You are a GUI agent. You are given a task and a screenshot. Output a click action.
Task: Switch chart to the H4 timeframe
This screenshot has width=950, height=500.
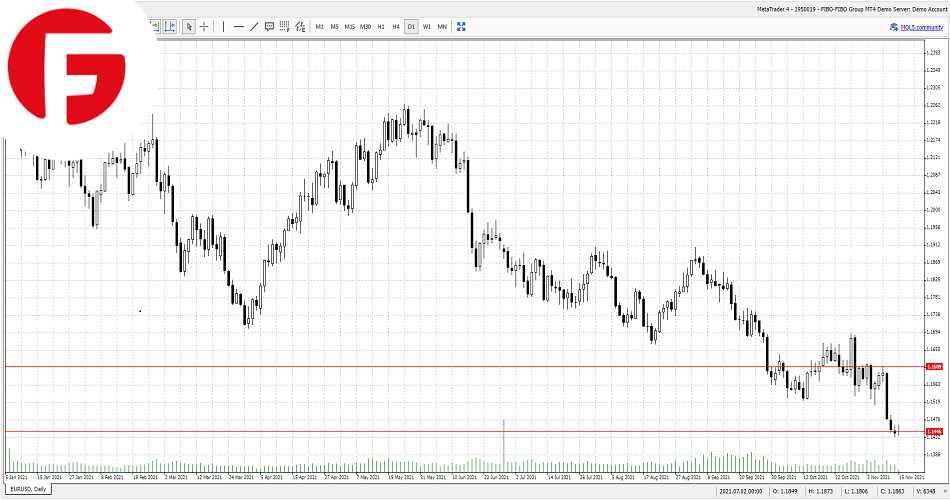pyautogui.click(x=396, y=27)
